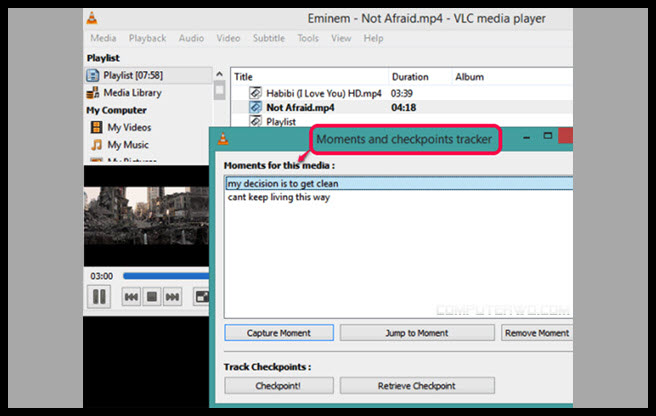
Task: Open Media Library in the sidebar
Action: pyautogui.click(x=132, y=93)
